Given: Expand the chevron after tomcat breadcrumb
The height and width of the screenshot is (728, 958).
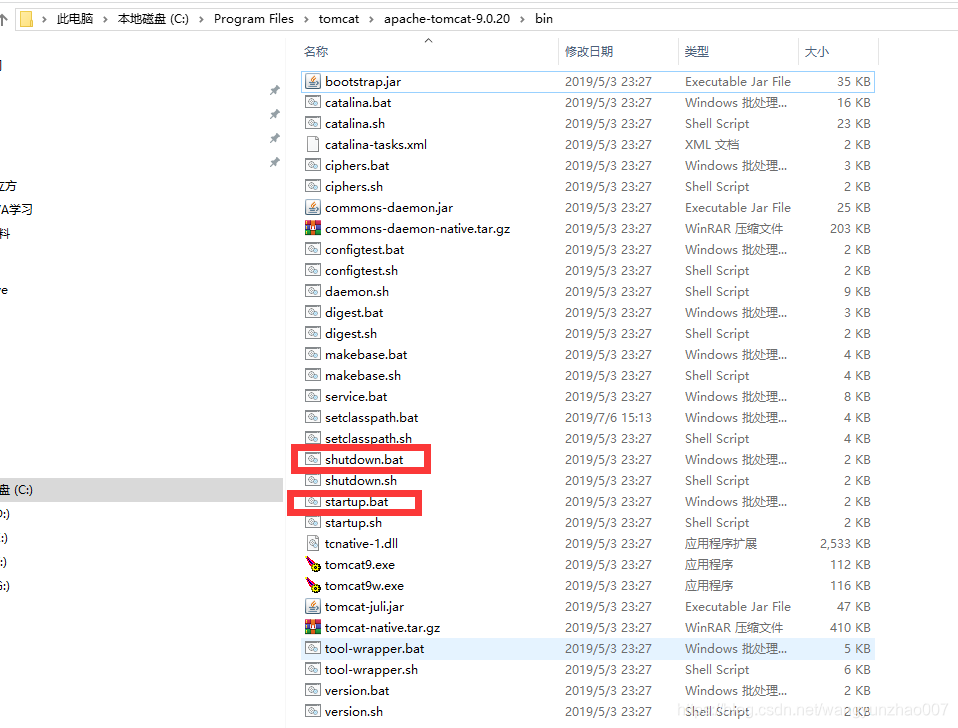Looking at the screenshot, I should (371, 20).
